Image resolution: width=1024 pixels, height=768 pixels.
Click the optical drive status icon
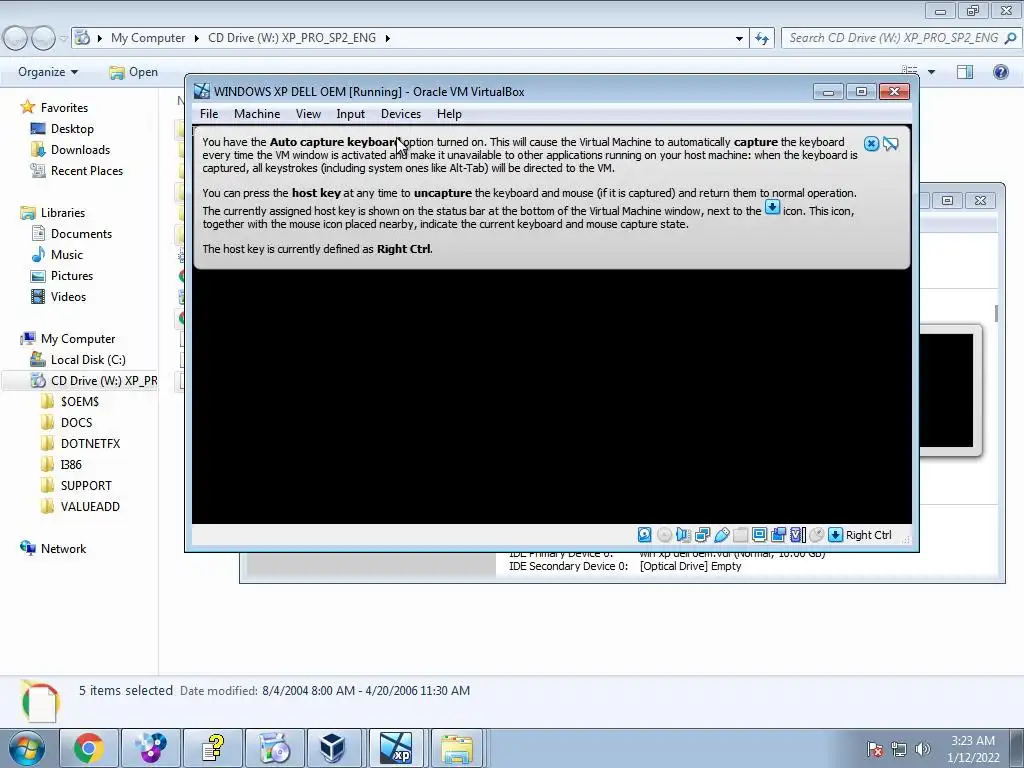pos(664,535)
